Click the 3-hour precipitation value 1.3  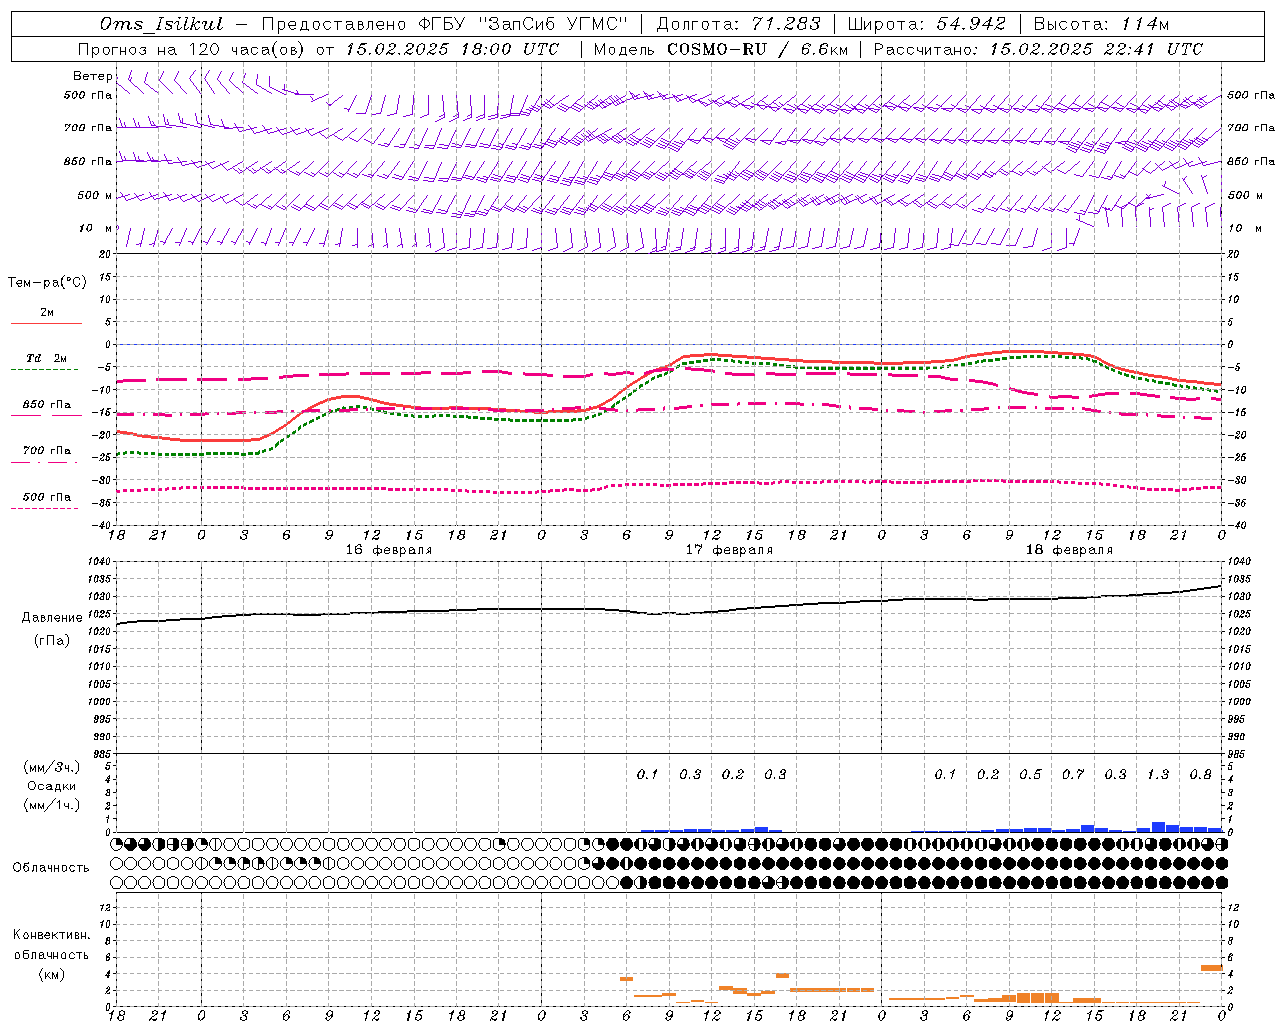coord(1158,774)
